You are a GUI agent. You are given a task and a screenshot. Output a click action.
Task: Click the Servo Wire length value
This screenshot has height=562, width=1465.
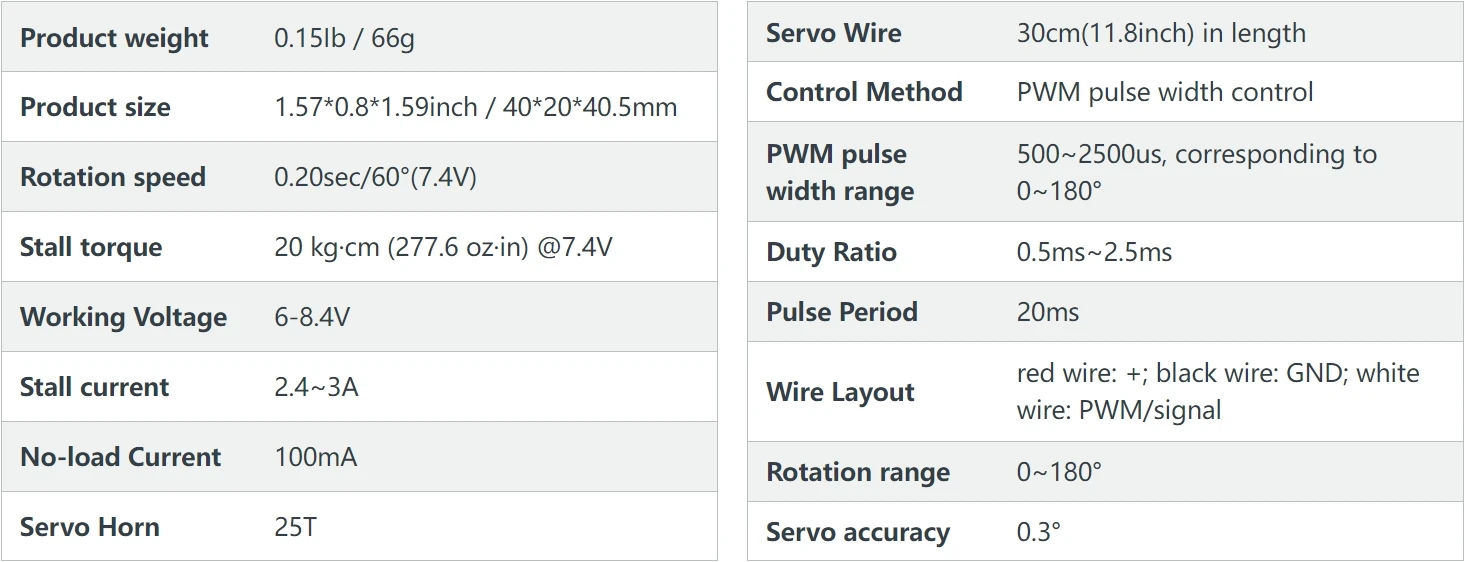point(1161,33)
